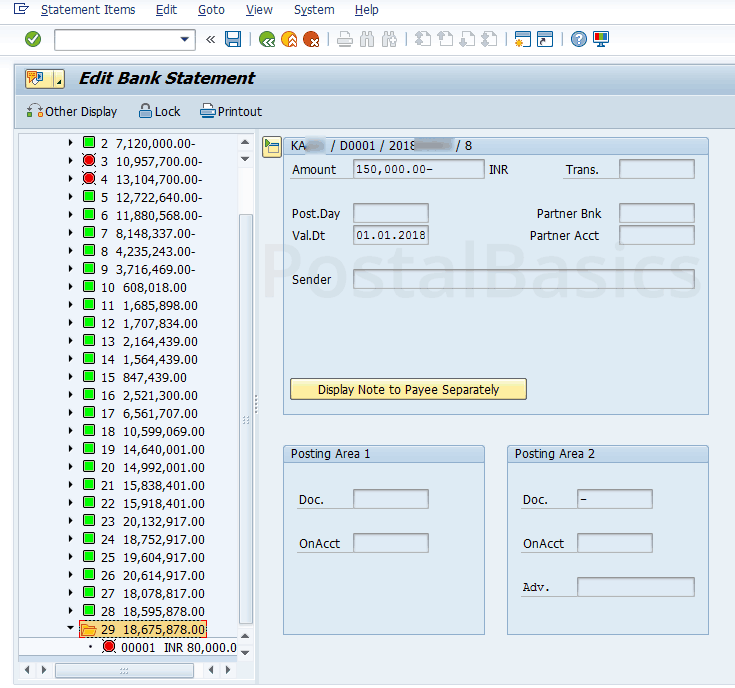Screen dimensions: 735x688
Task: Click the Other Display button
Action: tap(72, 111)
